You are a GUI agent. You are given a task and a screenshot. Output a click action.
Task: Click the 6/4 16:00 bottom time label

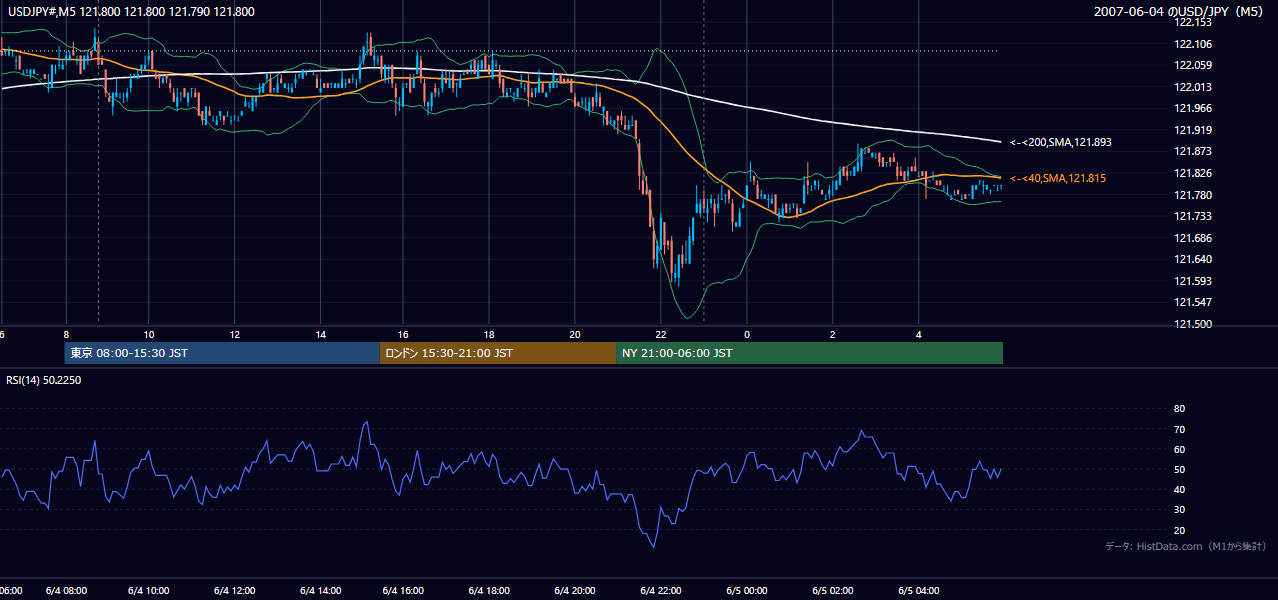(x=404, y=590)
